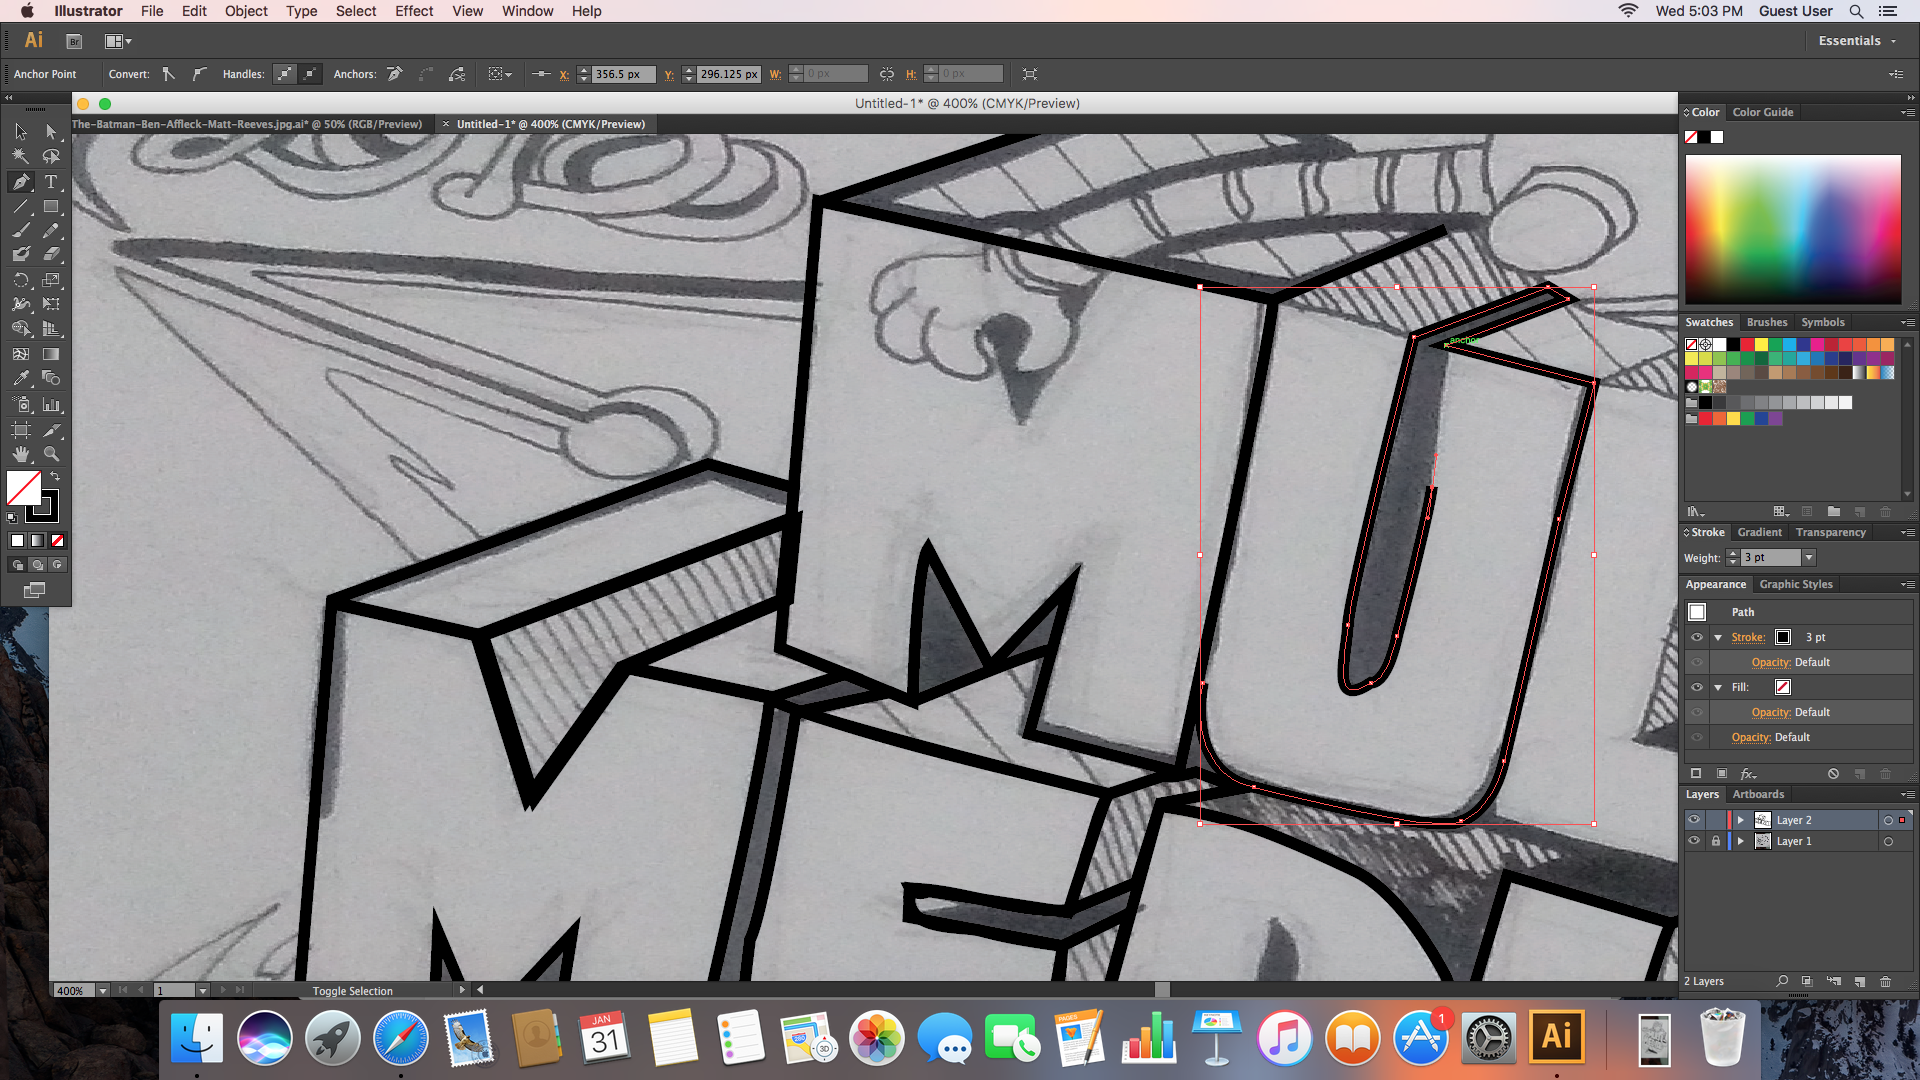Viewport: 1920px width, 1080px height.
Task: Set fill mode to solid Color
Action: pos(17,541)
